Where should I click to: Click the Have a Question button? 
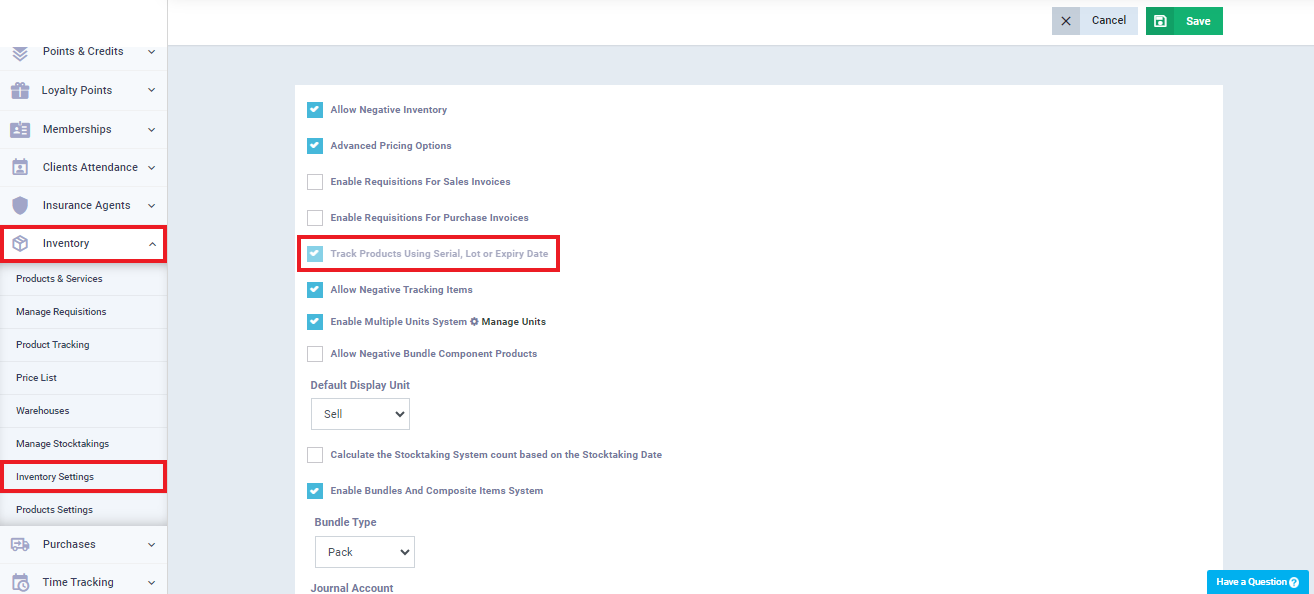(1258, 582)
